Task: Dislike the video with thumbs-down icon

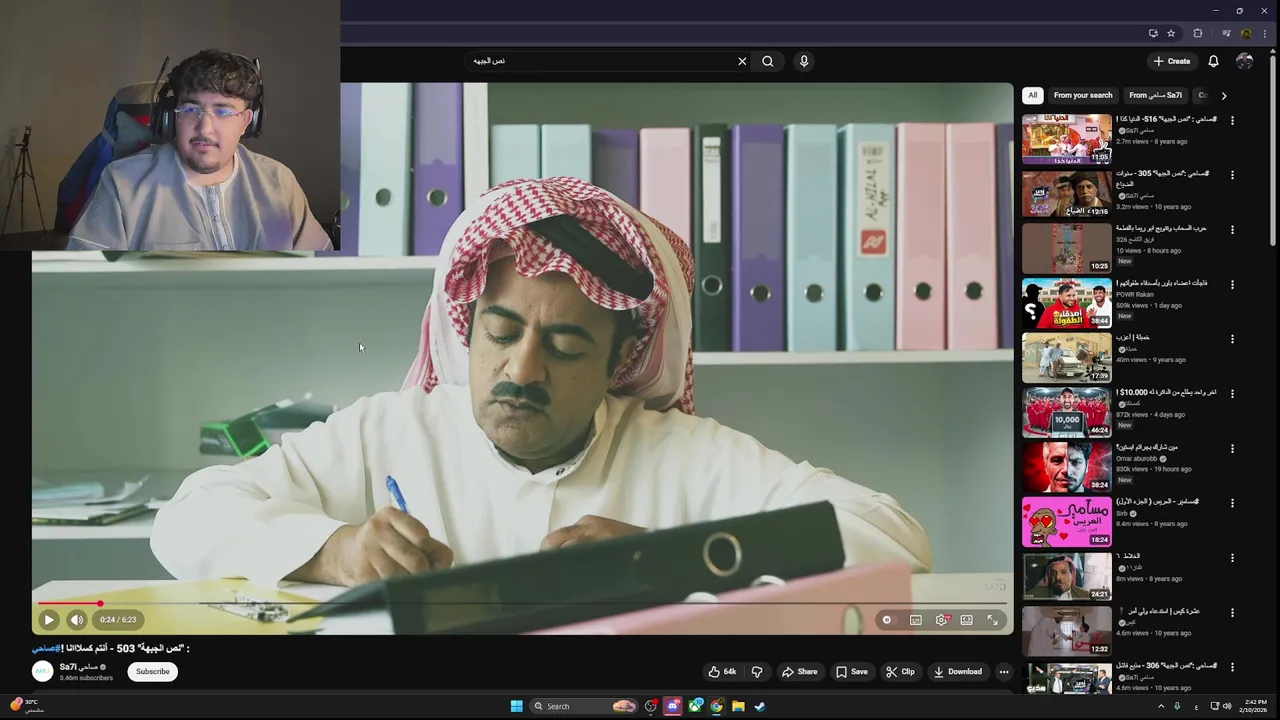Action: (x=757, y=672)
